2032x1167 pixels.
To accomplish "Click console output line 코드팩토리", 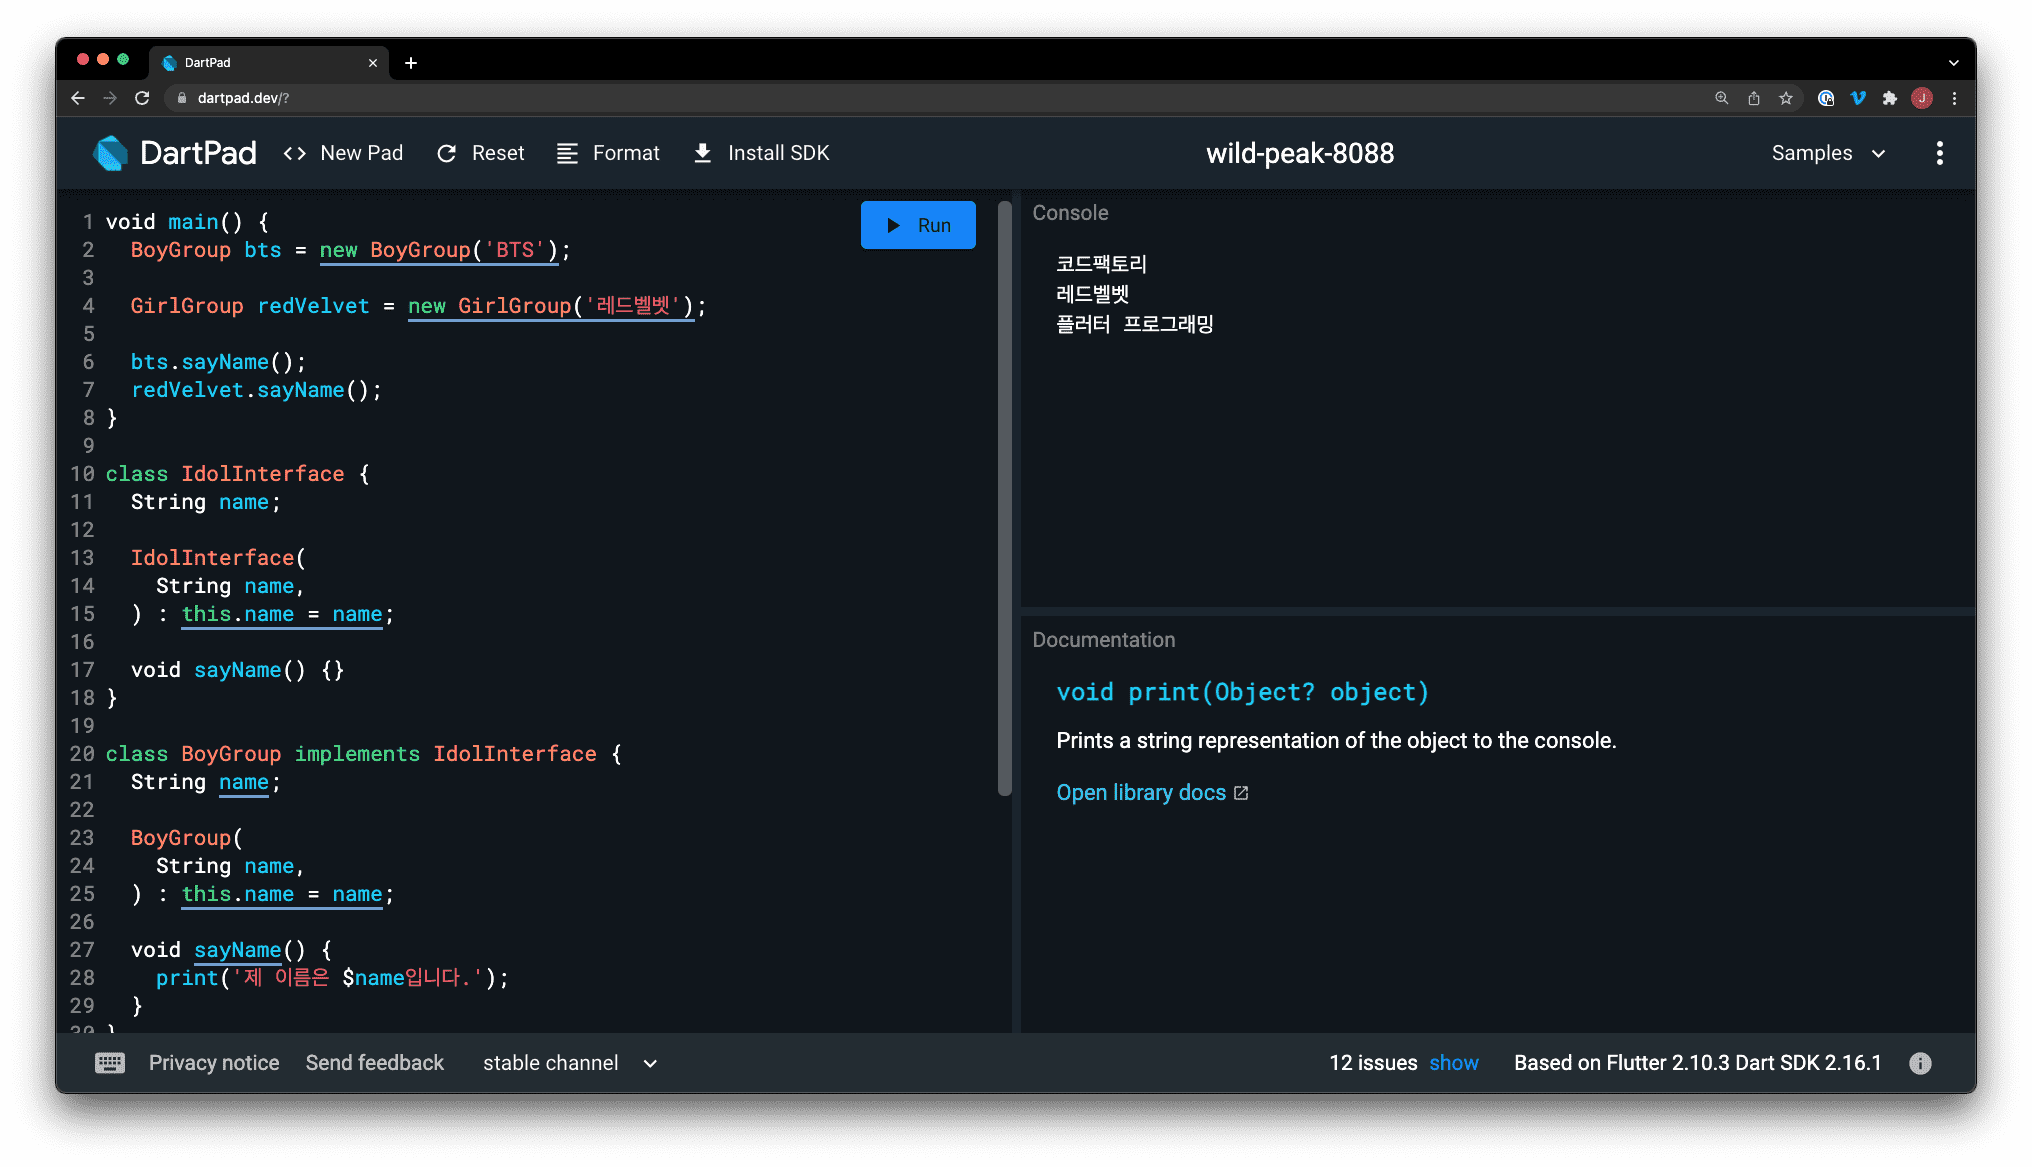I will point(1101,264).
